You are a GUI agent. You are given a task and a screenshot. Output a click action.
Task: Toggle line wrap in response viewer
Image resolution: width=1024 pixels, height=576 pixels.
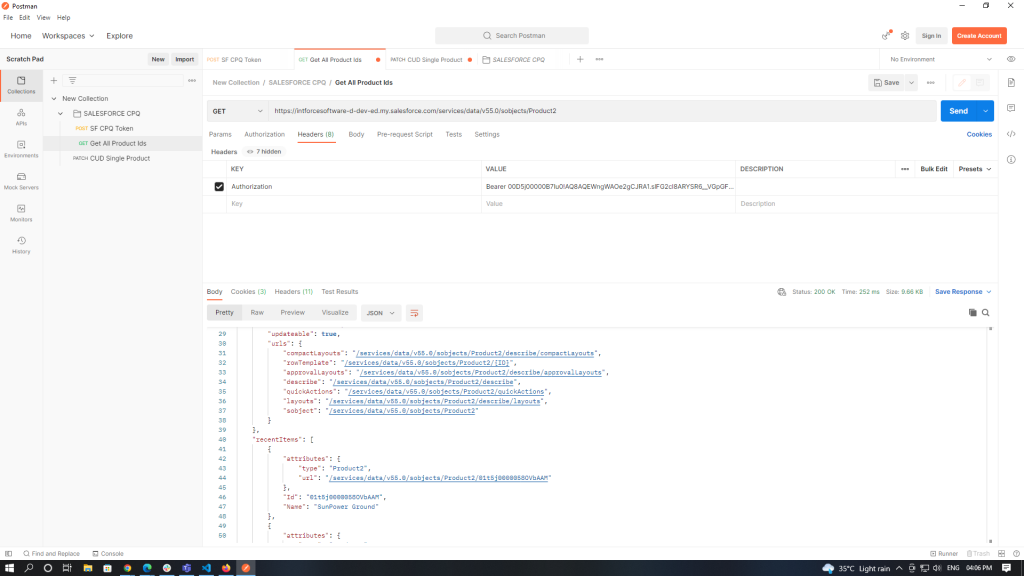(x=414, y=313)
